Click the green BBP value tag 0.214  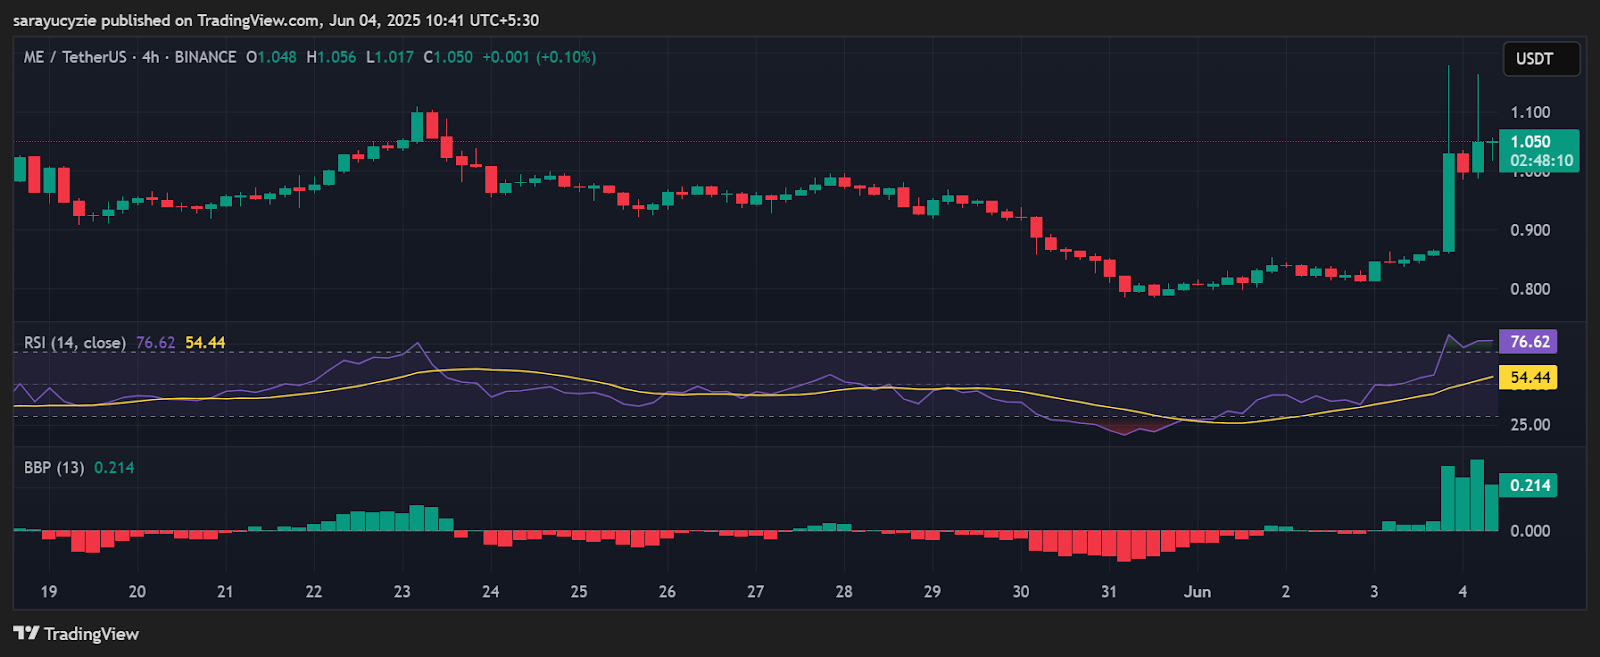[x=1529, y=485]
